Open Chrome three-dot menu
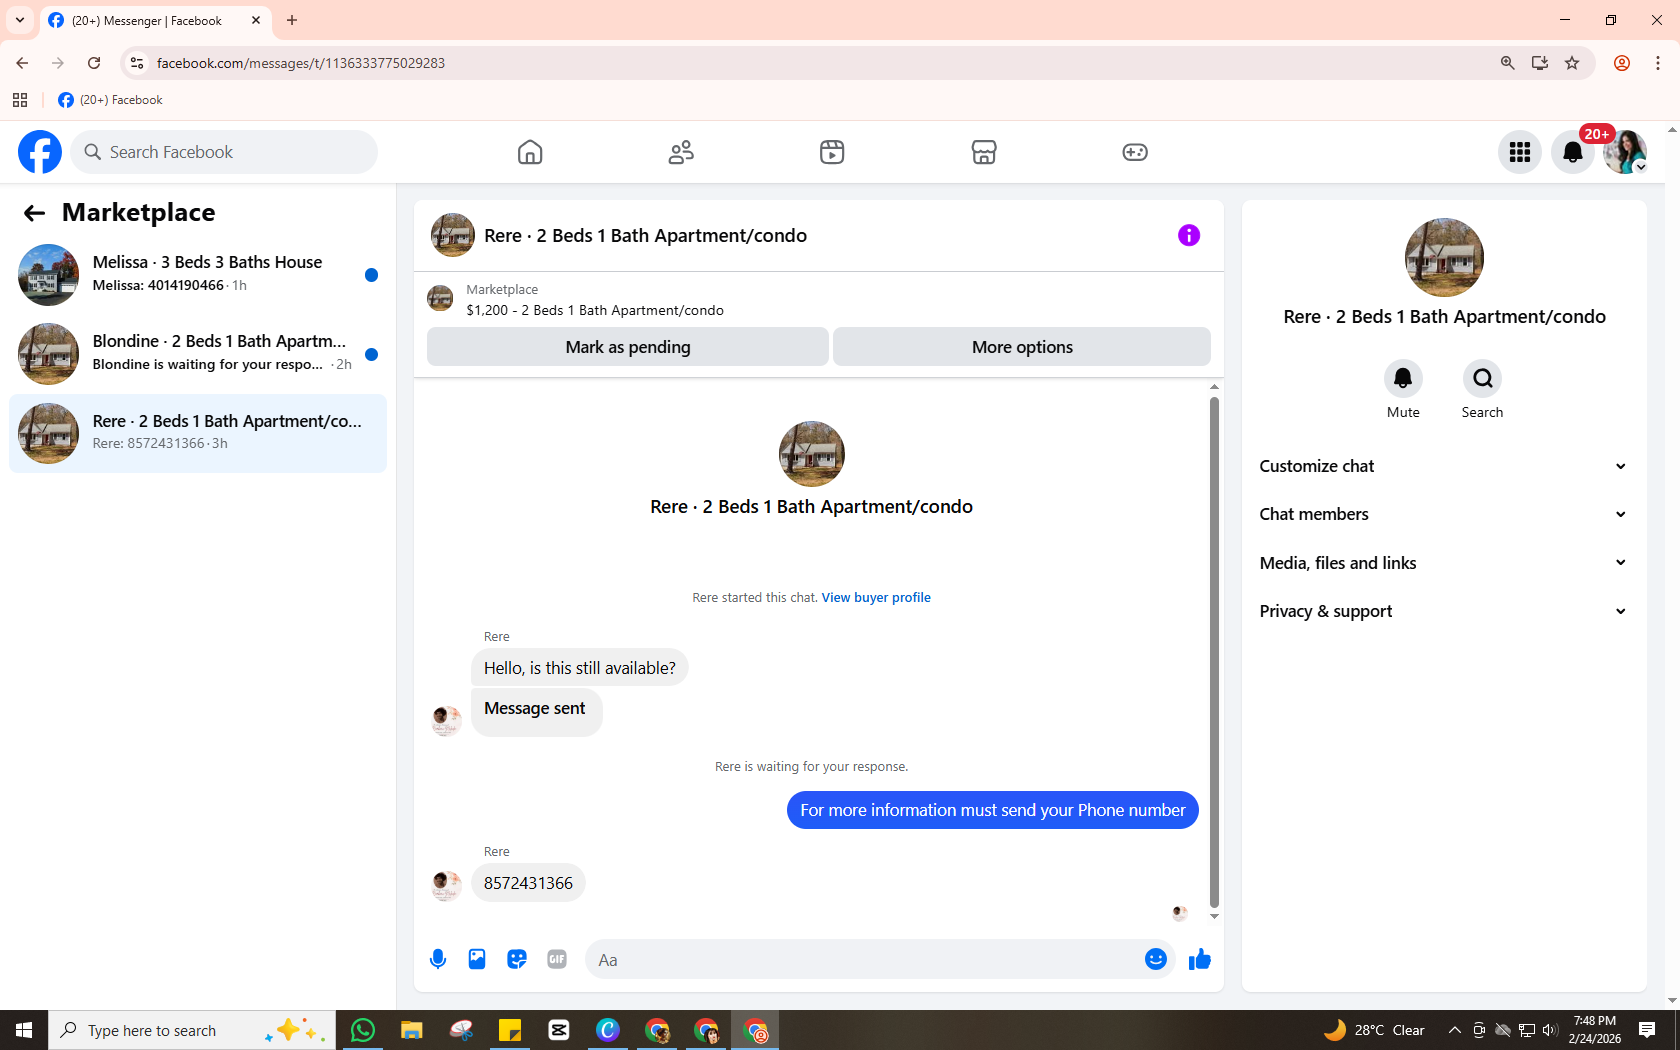Image resolution: width=1680 pixels, height=1050 pixels. point(1658,63)
